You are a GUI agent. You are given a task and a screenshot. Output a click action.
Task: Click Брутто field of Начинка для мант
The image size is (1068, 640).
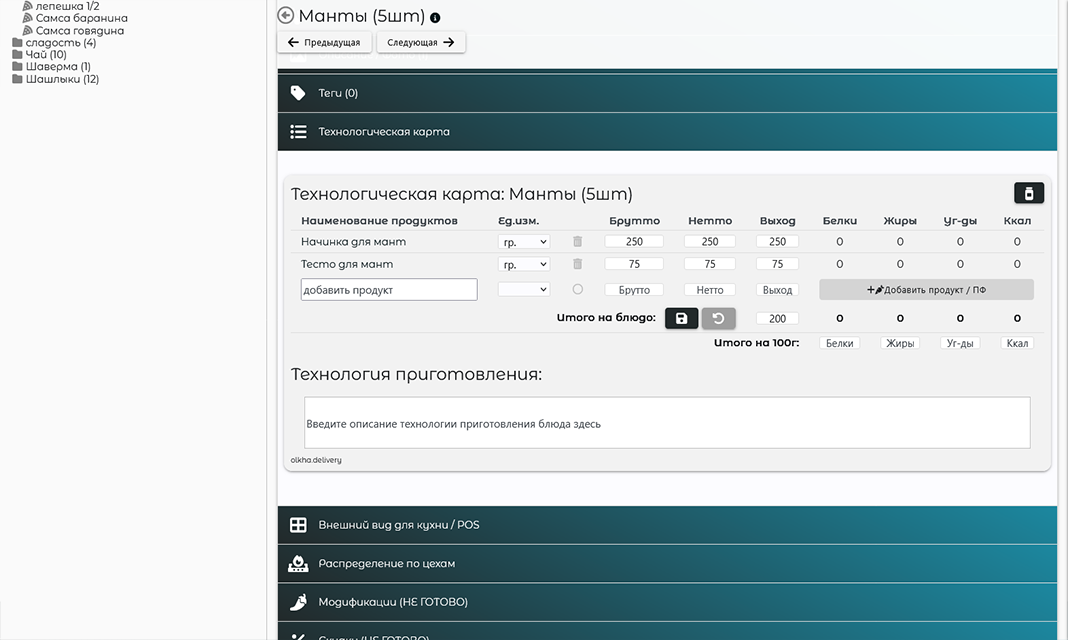634,242
